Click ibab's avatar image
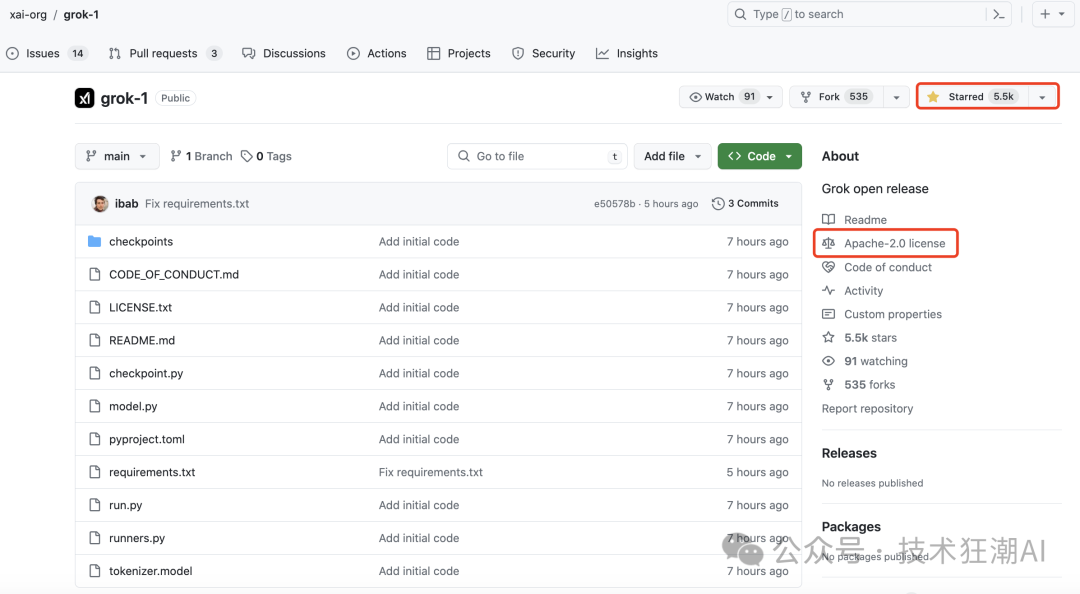 100,203
